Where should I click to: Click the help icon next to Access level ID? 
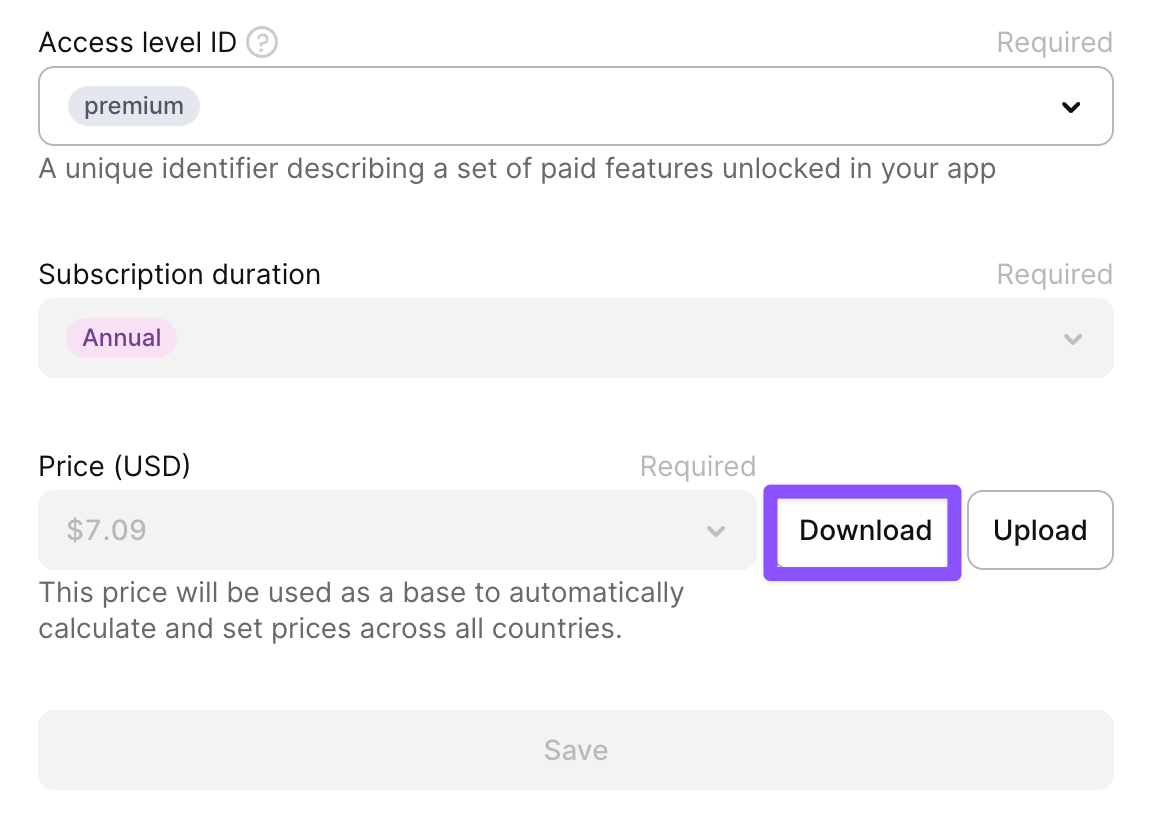261,42
